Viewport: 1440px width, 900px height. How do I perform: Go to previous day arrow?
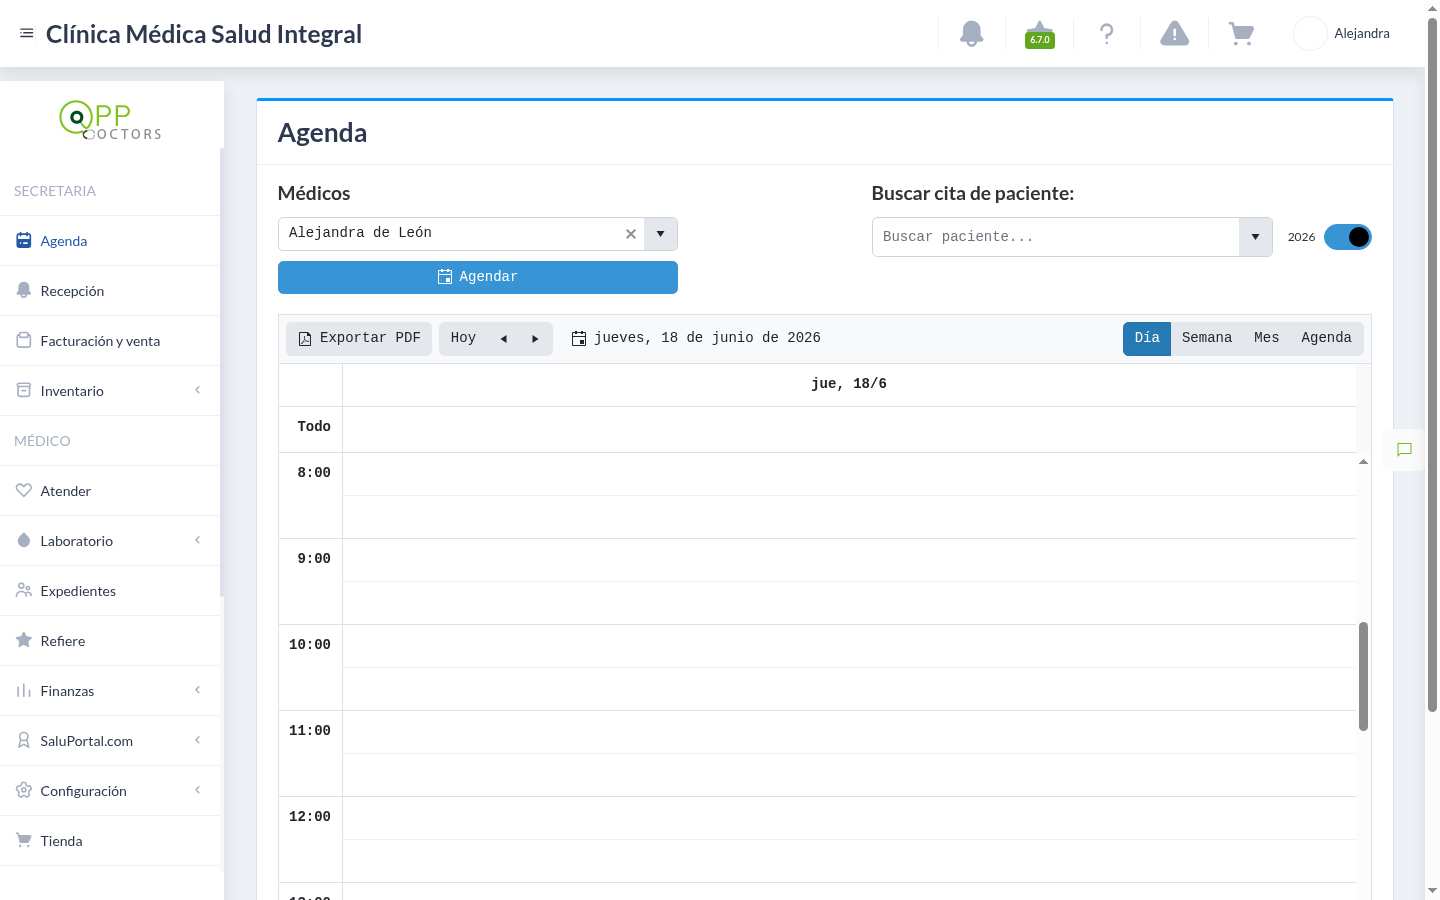tap(504, 339)
